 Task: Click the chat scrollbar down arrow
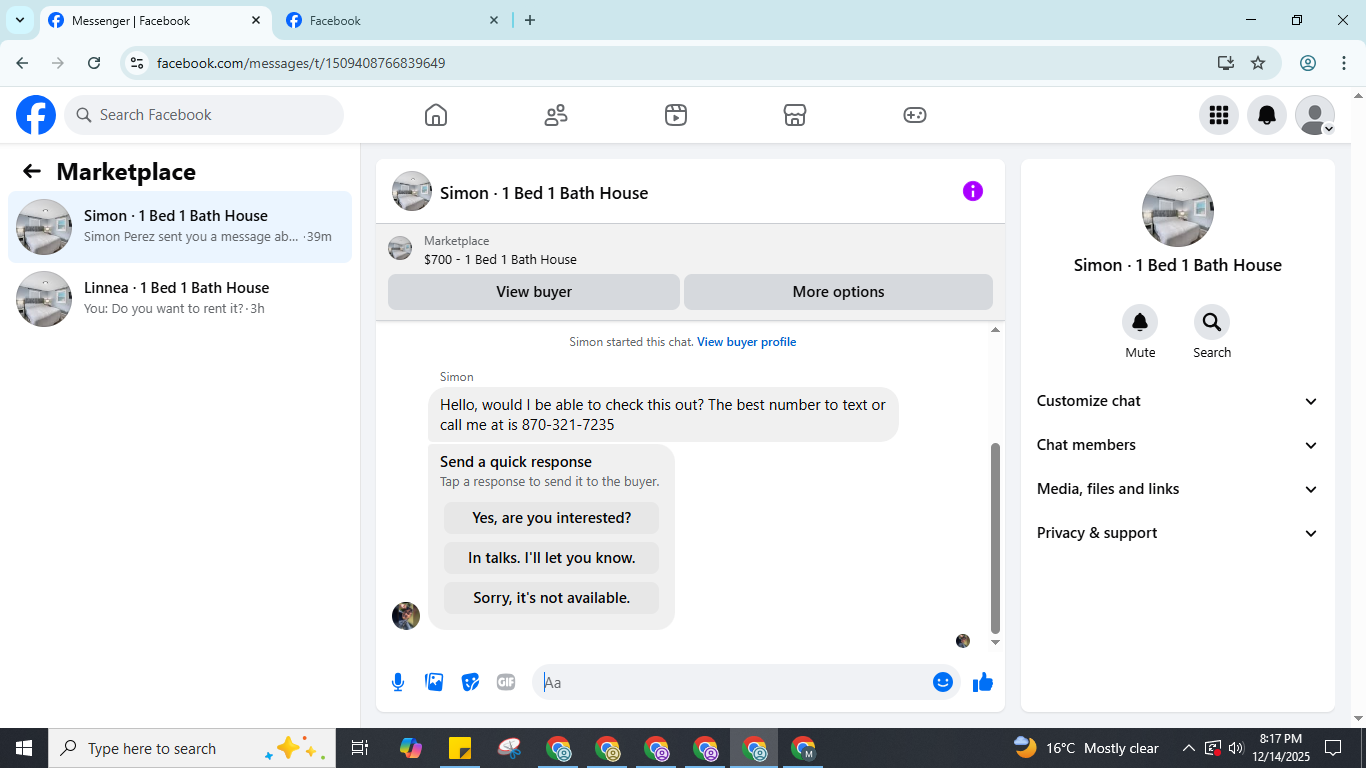click(995, 642)
